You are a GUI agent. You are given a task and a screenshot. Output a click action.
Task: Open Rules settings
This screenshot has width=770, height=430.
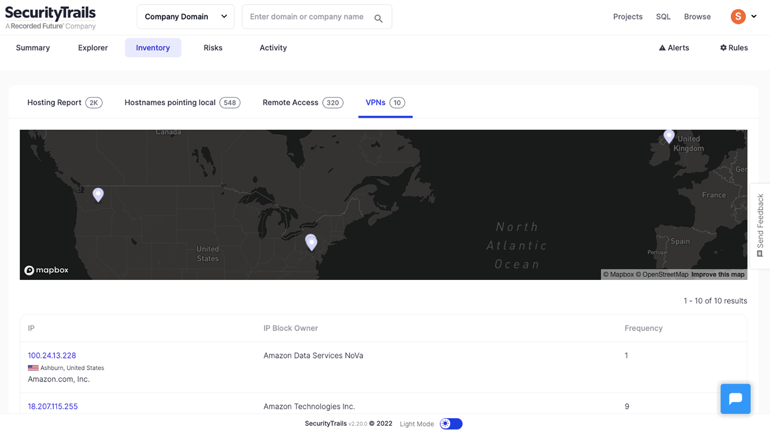[x=734, y=48]
